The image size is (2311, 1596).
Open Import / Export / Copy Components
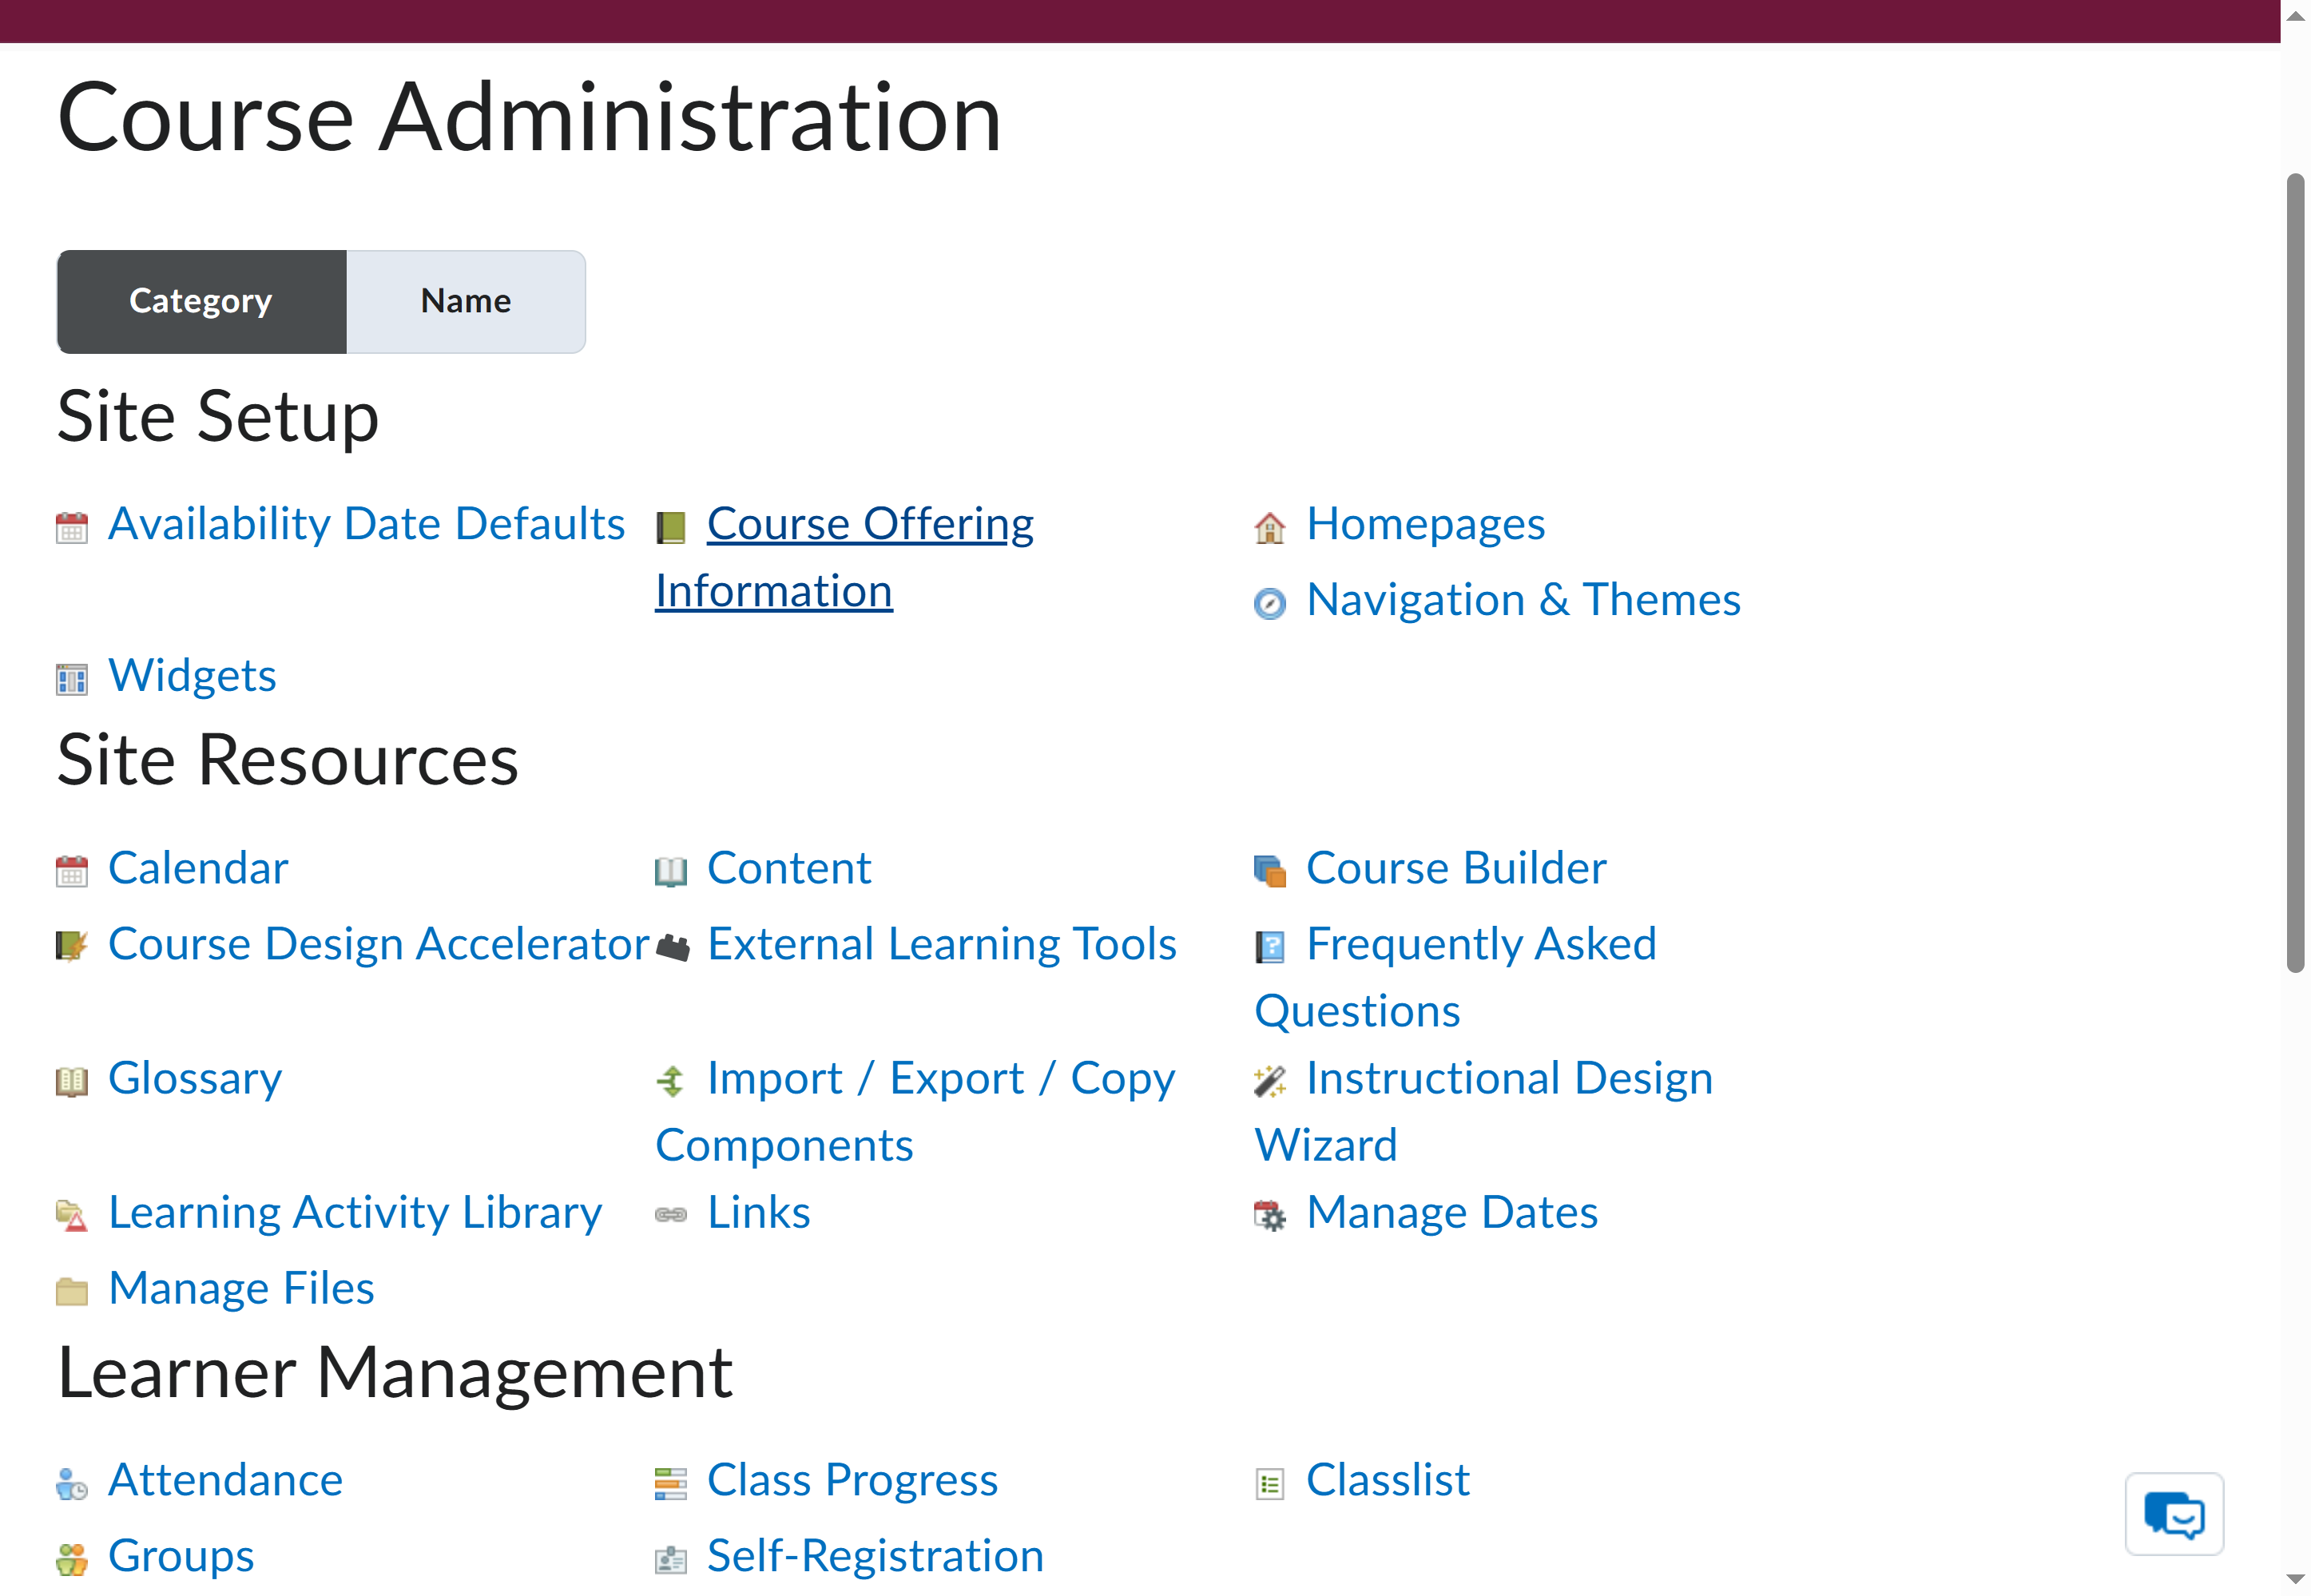[915, 1111]
